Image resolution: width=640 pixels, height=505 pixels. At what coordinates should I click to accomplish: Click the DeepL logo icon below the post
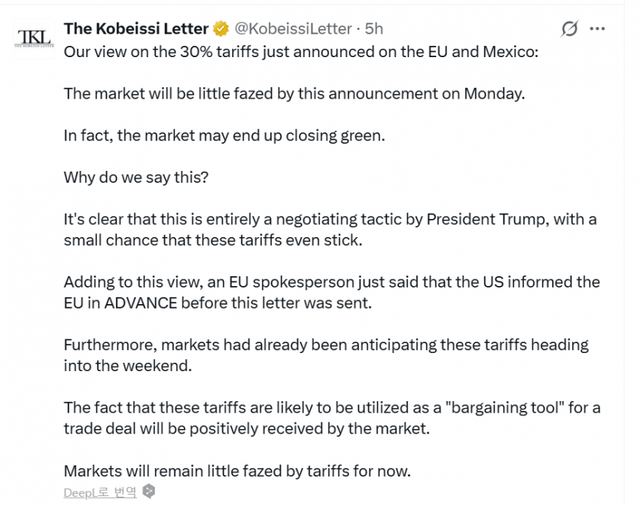[x=149, y=491]
